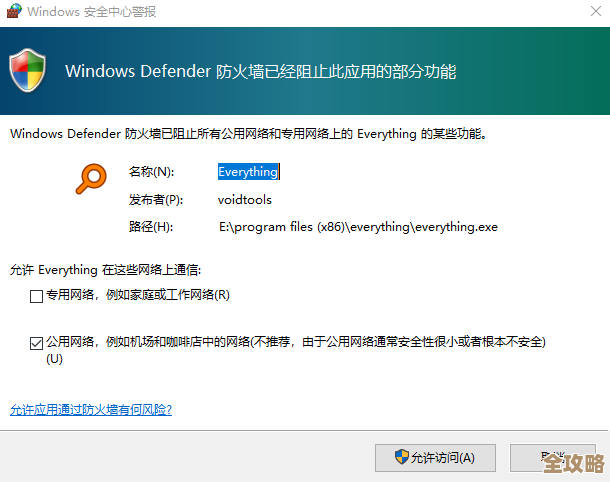Screen dimensions: 610x482
Task: Enable the private network checkbox (专用网络)
Action: point(36,296)
